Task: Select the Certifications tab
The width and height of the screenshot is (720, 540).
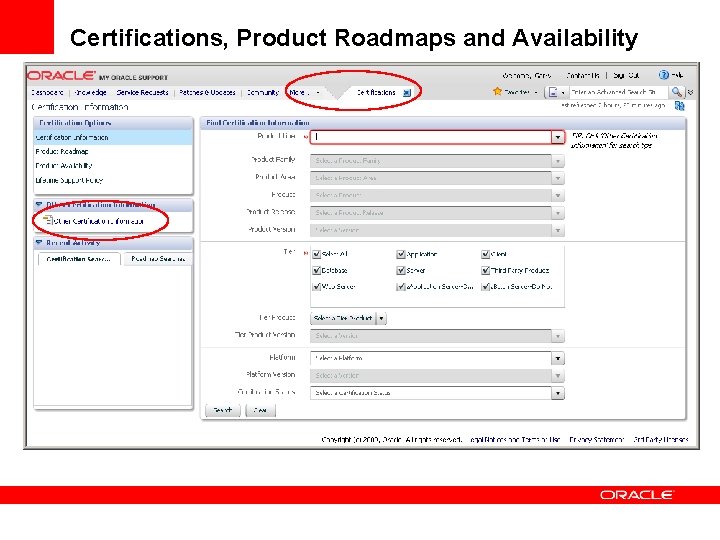Action: pos(376,92)
